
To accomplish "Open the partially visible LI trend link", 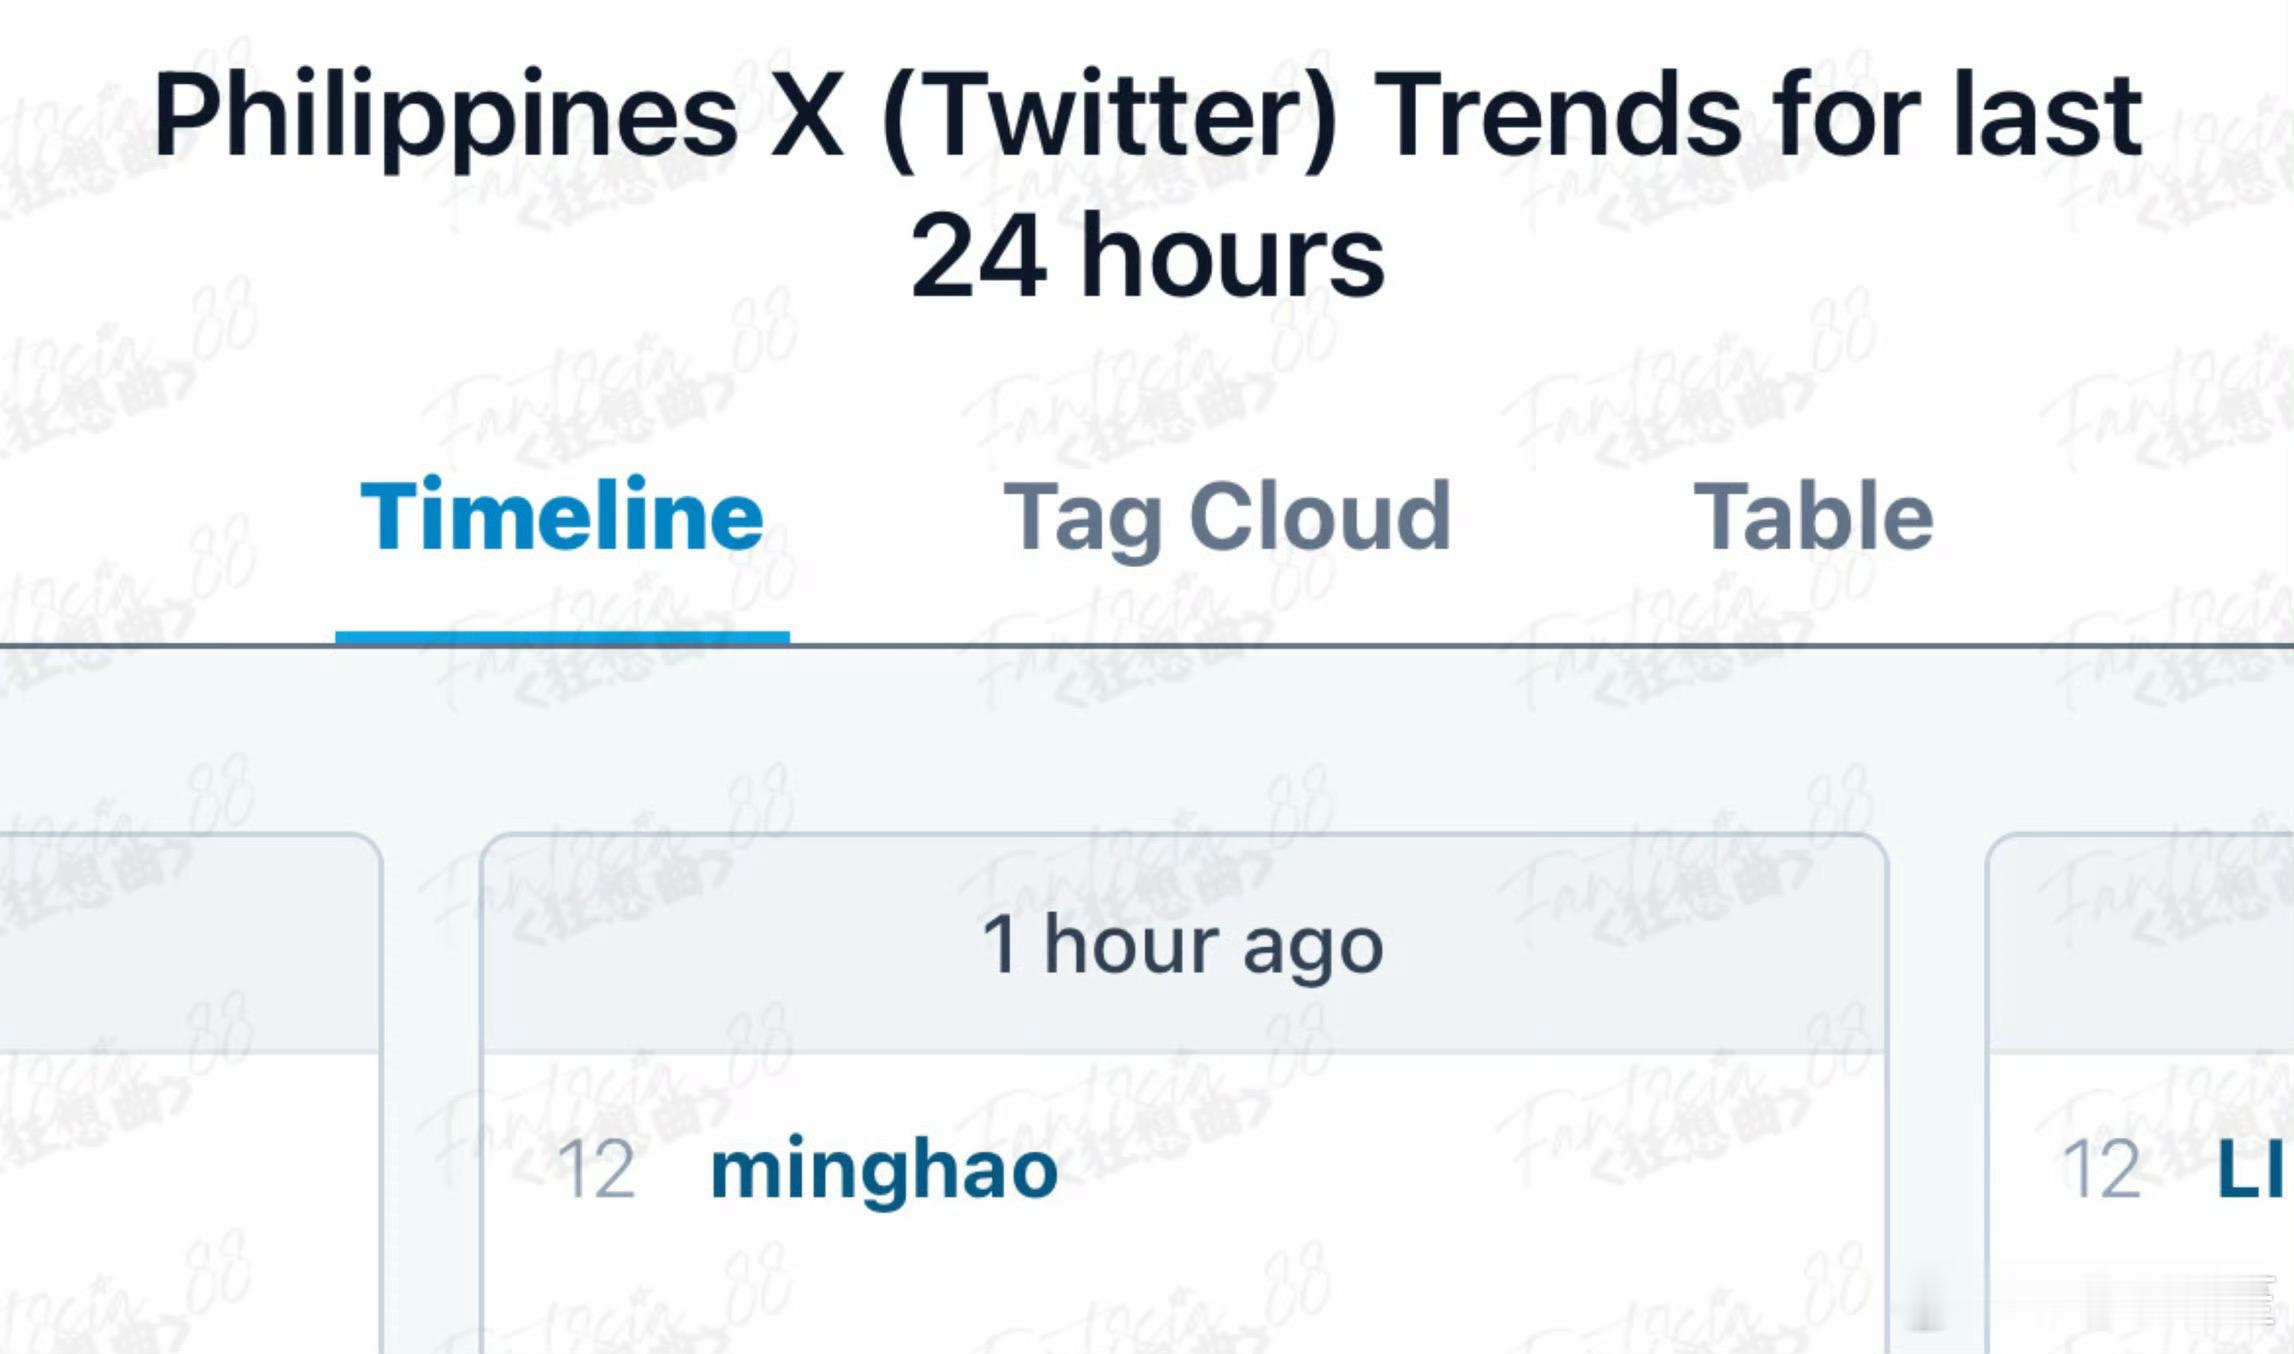I will tap(2250, 1169).
